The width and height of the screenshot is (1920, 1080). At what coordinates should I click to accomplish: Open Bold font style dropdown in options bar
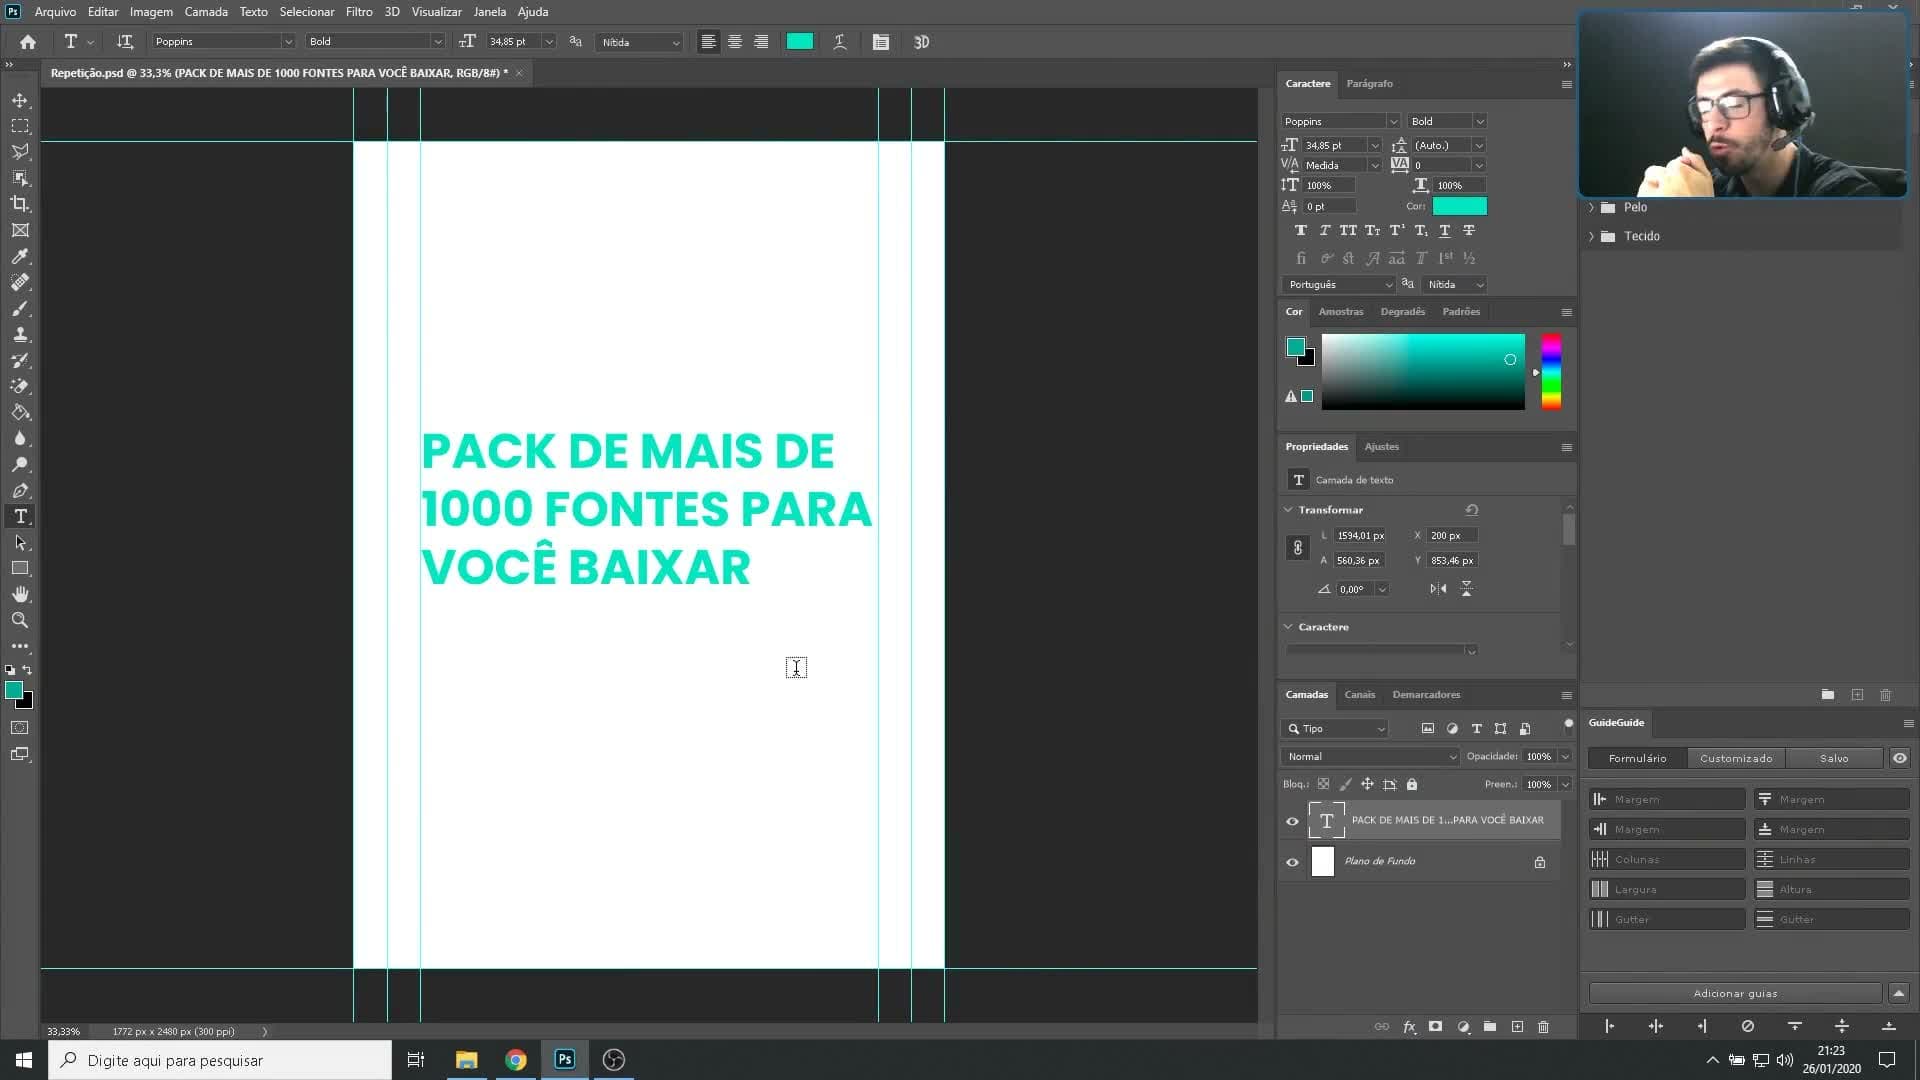(x=438, y=42)
